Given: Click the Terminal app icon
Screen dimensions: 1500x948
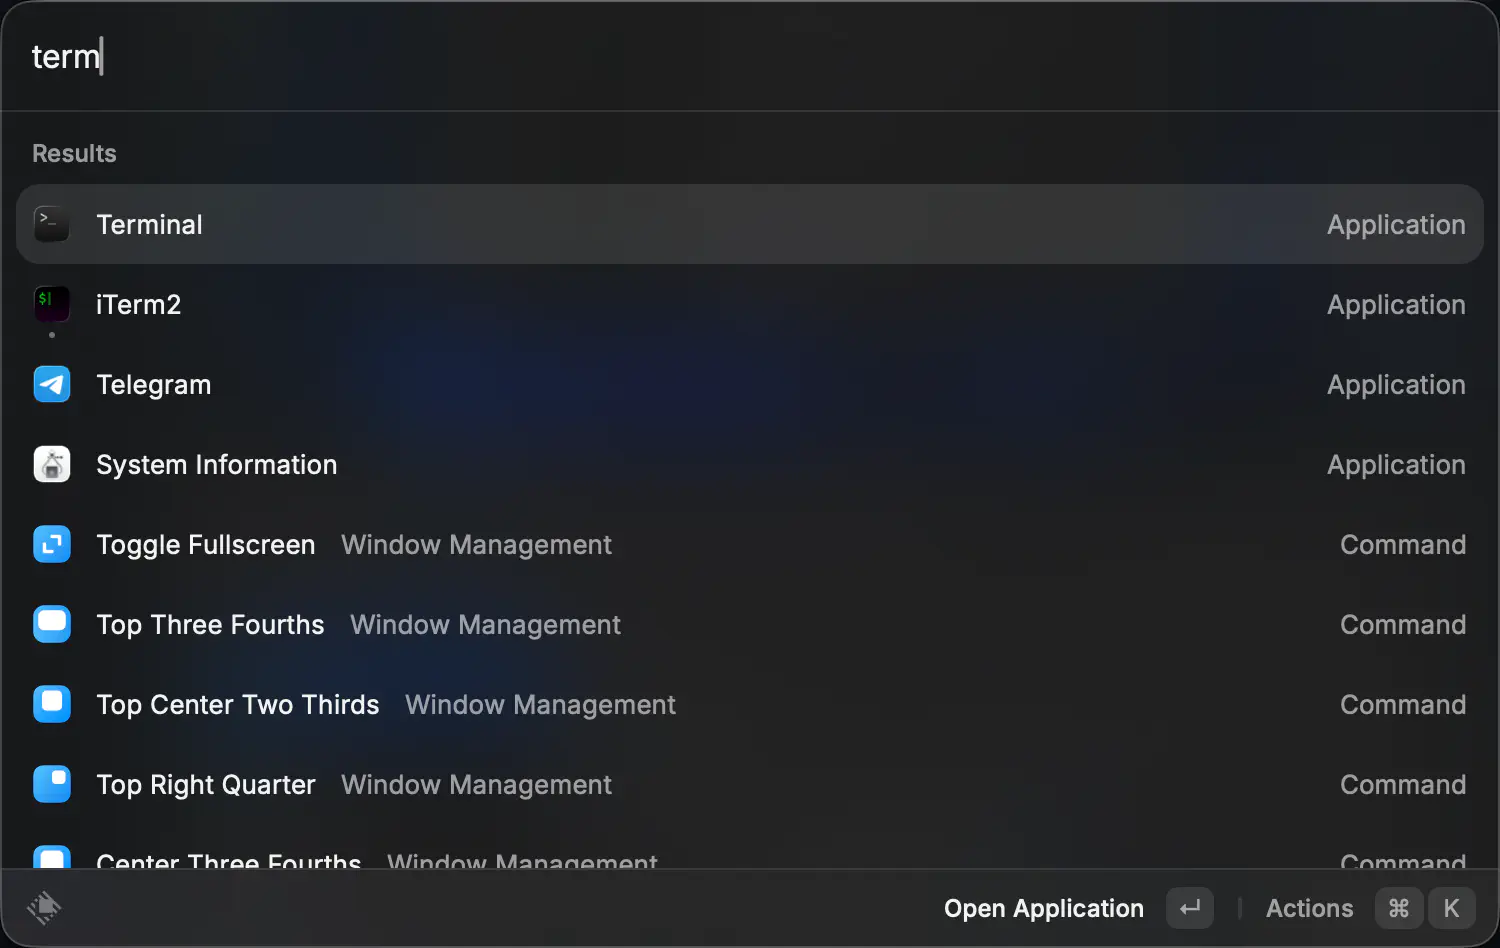Looking at the screenshot, I should pos(52,224).
